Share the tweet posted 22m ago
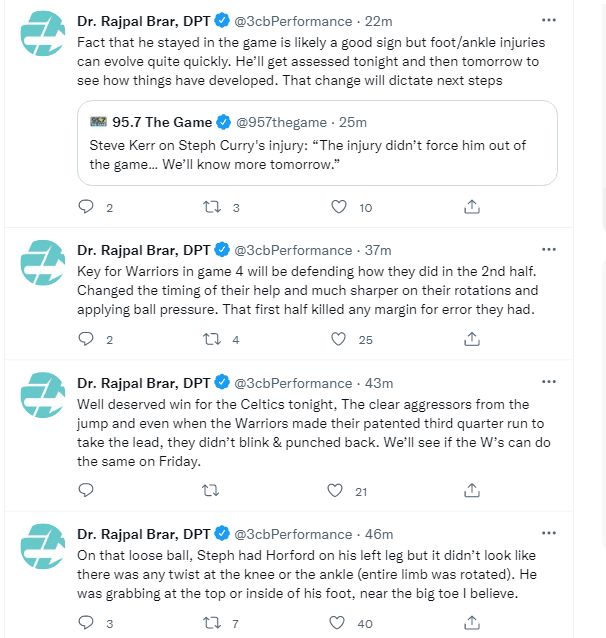Viewport: 606px width, 638px height. coord(471,207)
